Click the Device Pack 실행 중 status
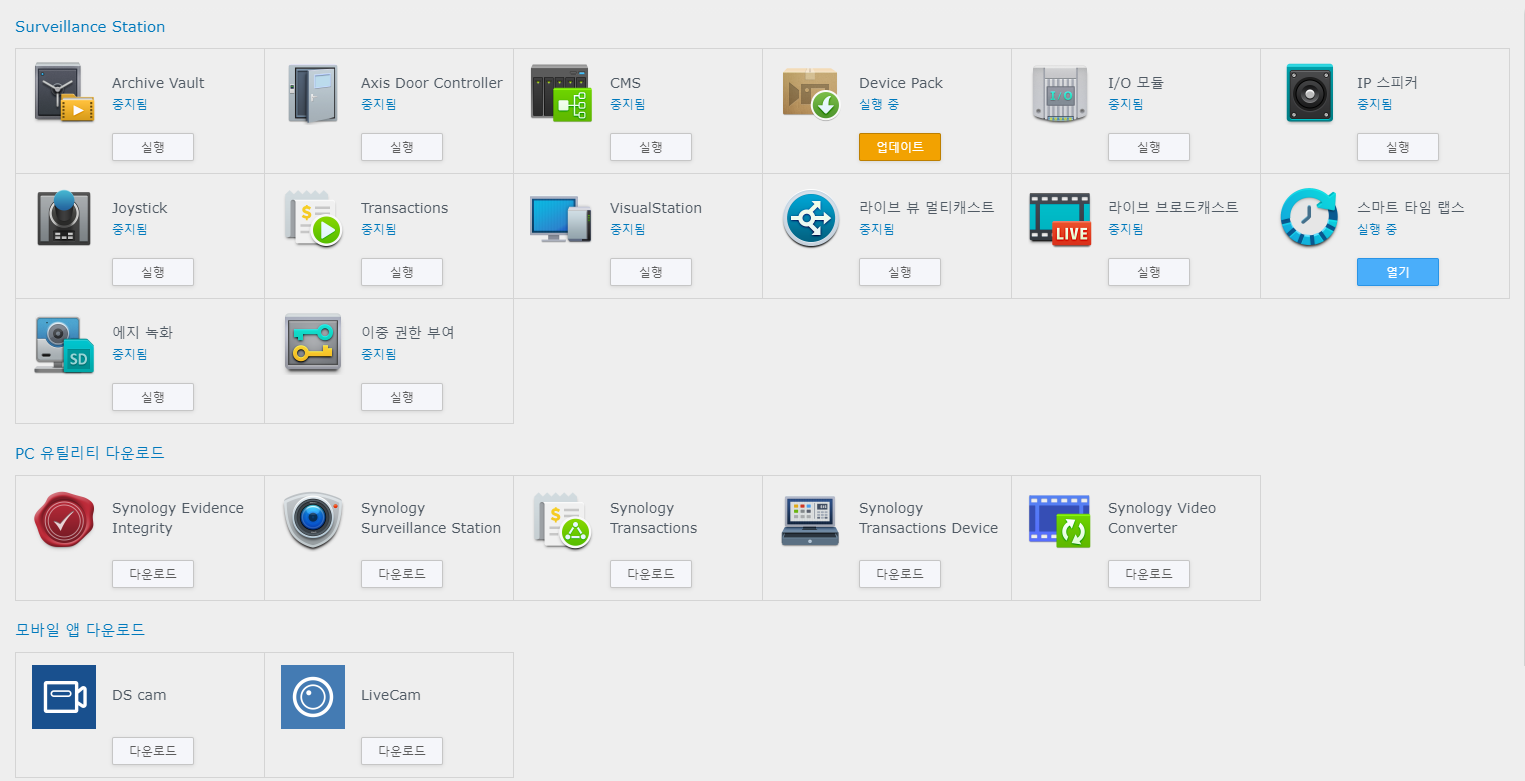 [x=879, y=104]
